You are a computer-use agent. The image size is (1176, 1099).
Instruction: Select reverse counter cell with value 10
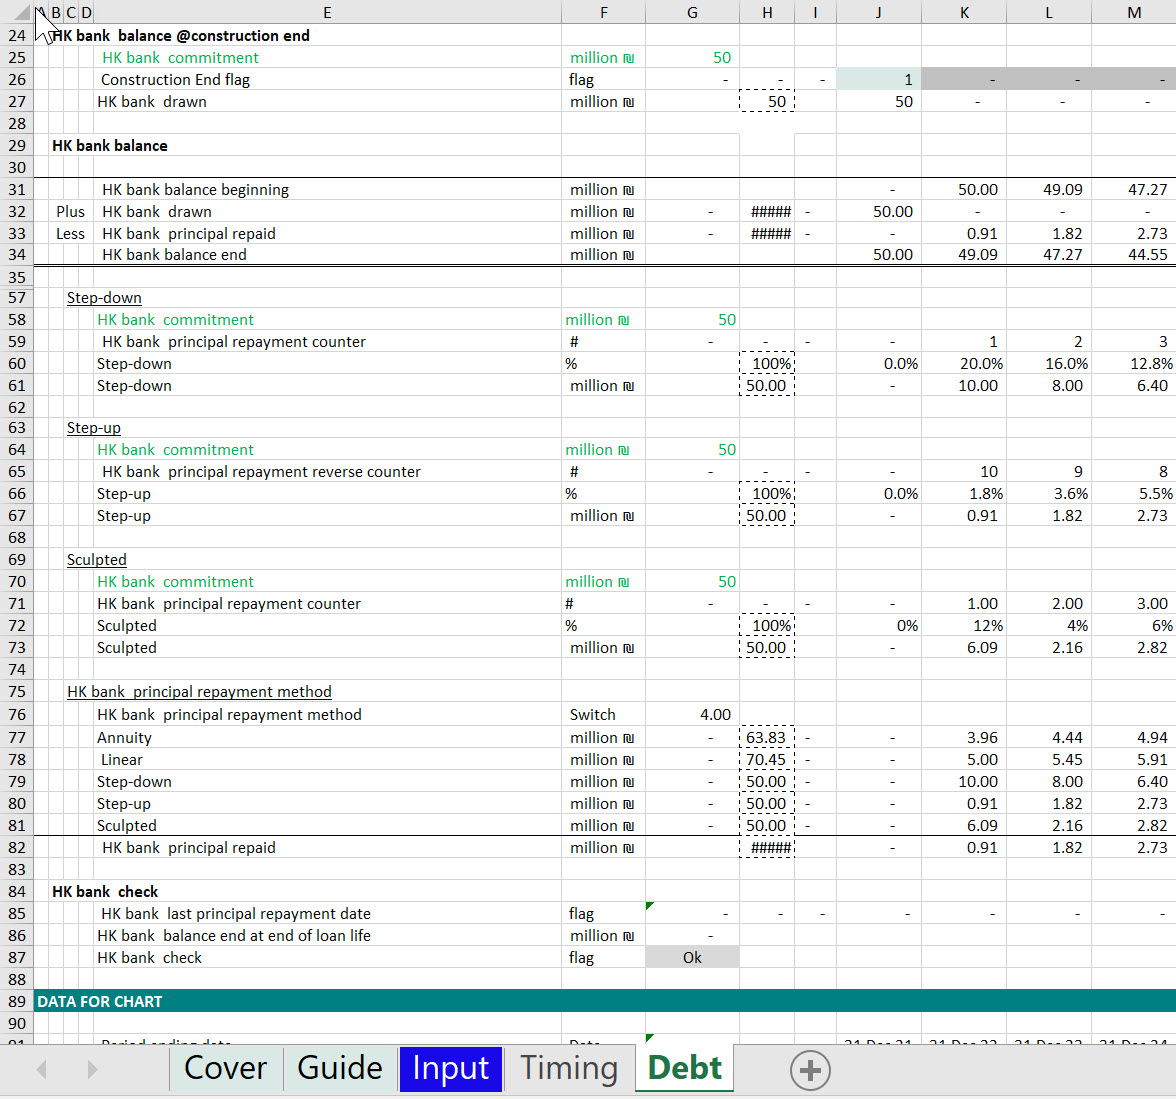(964, 472)
